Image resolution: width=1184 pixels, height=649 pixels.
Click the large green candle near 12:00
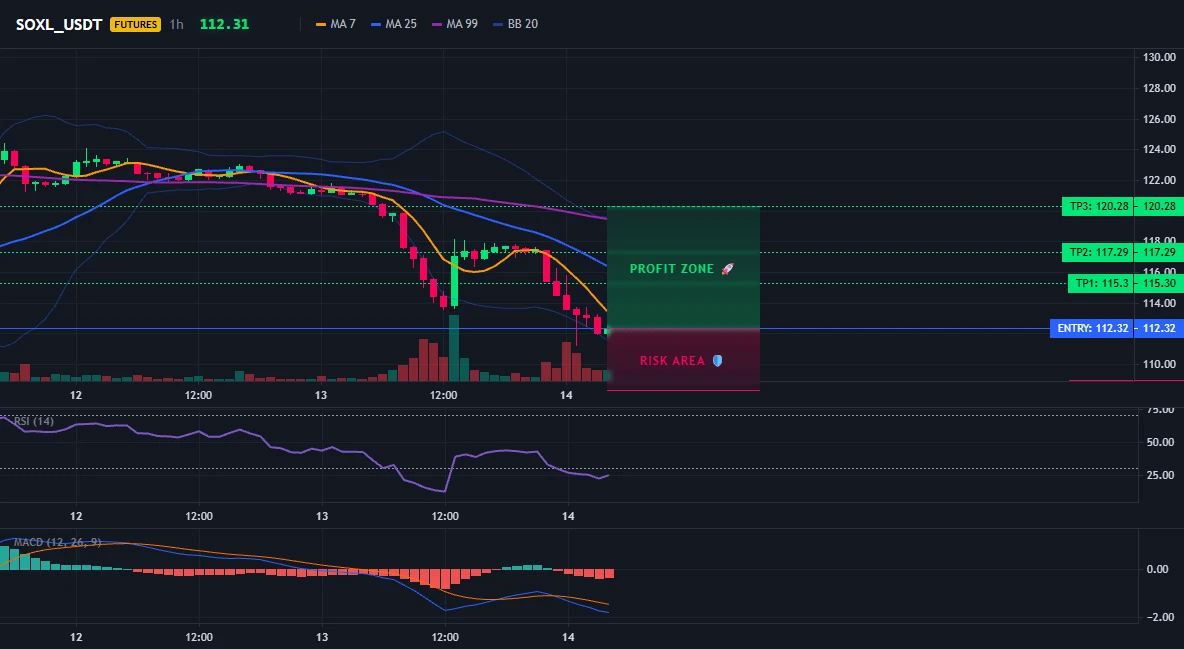click(455, 280)
